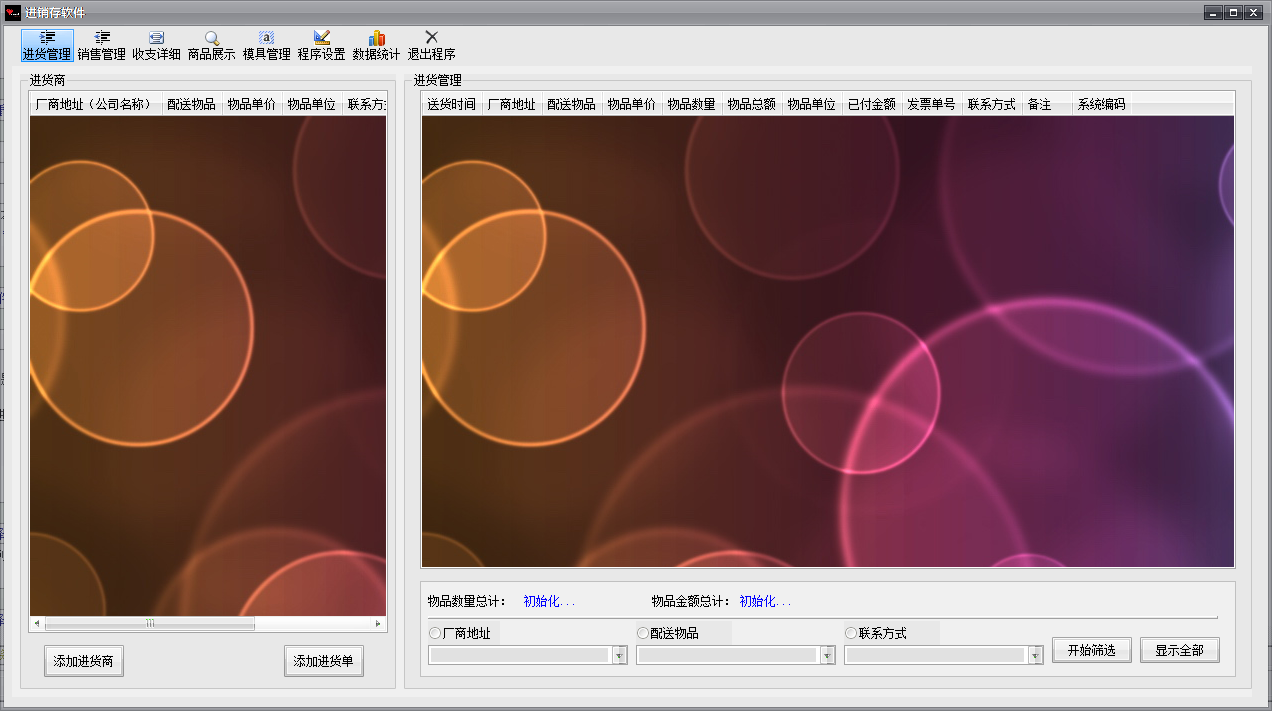Screen dimensions: 1272x711
Task: Select the 联系方式 radio button
Action: 851,633
